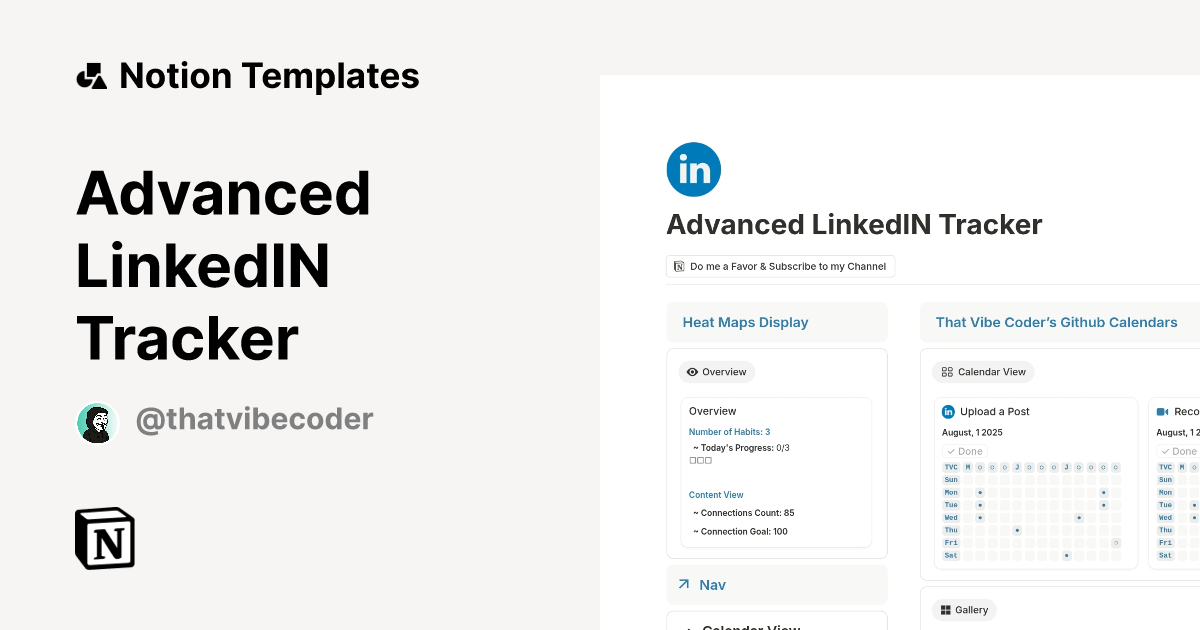Click the Notion N logo in the sidebar
Image resolution: width=1200 pixels, height=630 pixels.
(x=104, y=538)
